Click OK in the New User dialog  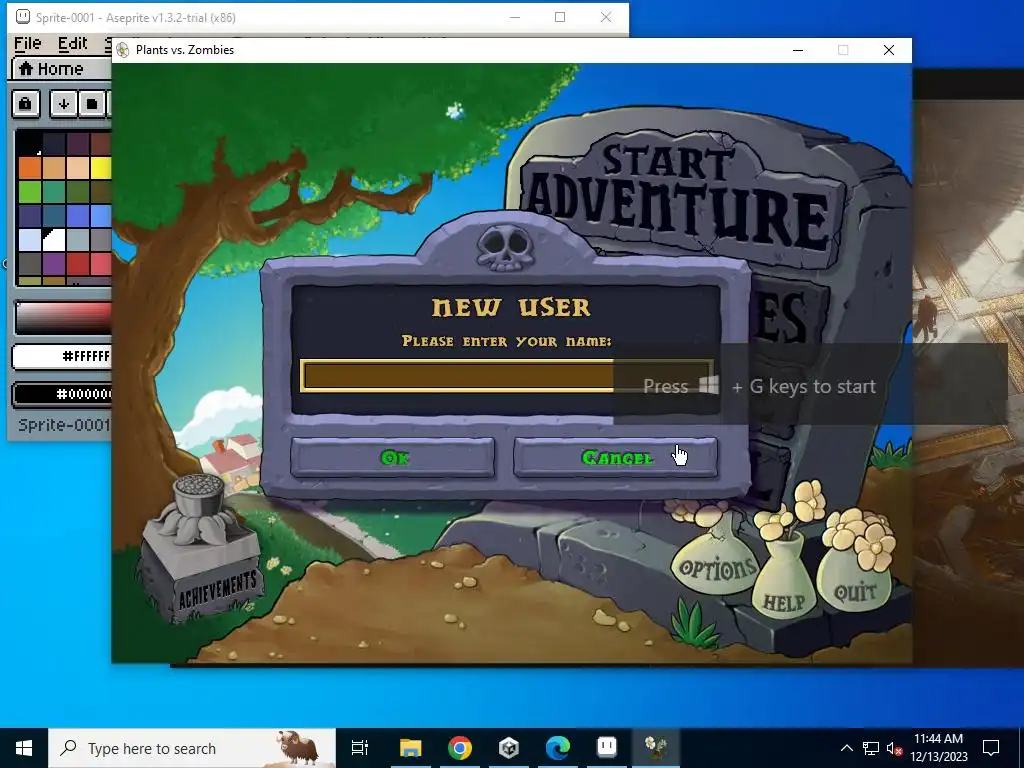pos(392,458)
